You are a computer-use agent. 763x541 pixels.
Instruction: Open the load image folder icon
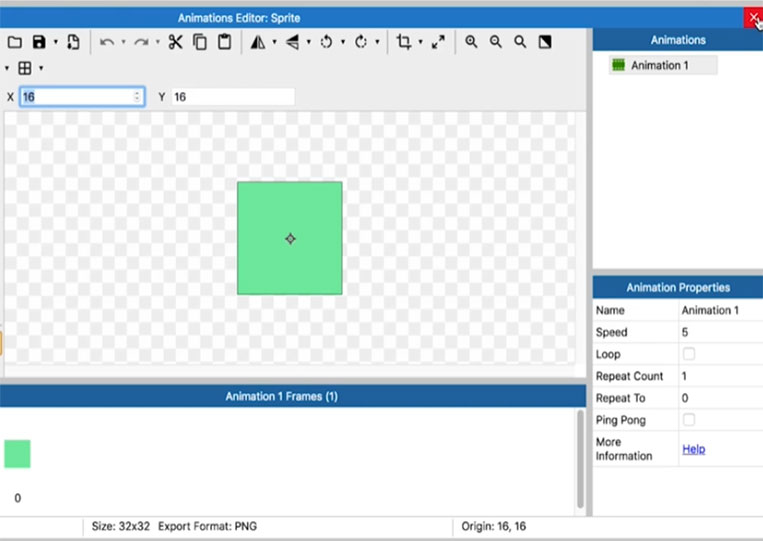(x=15, y=42)
